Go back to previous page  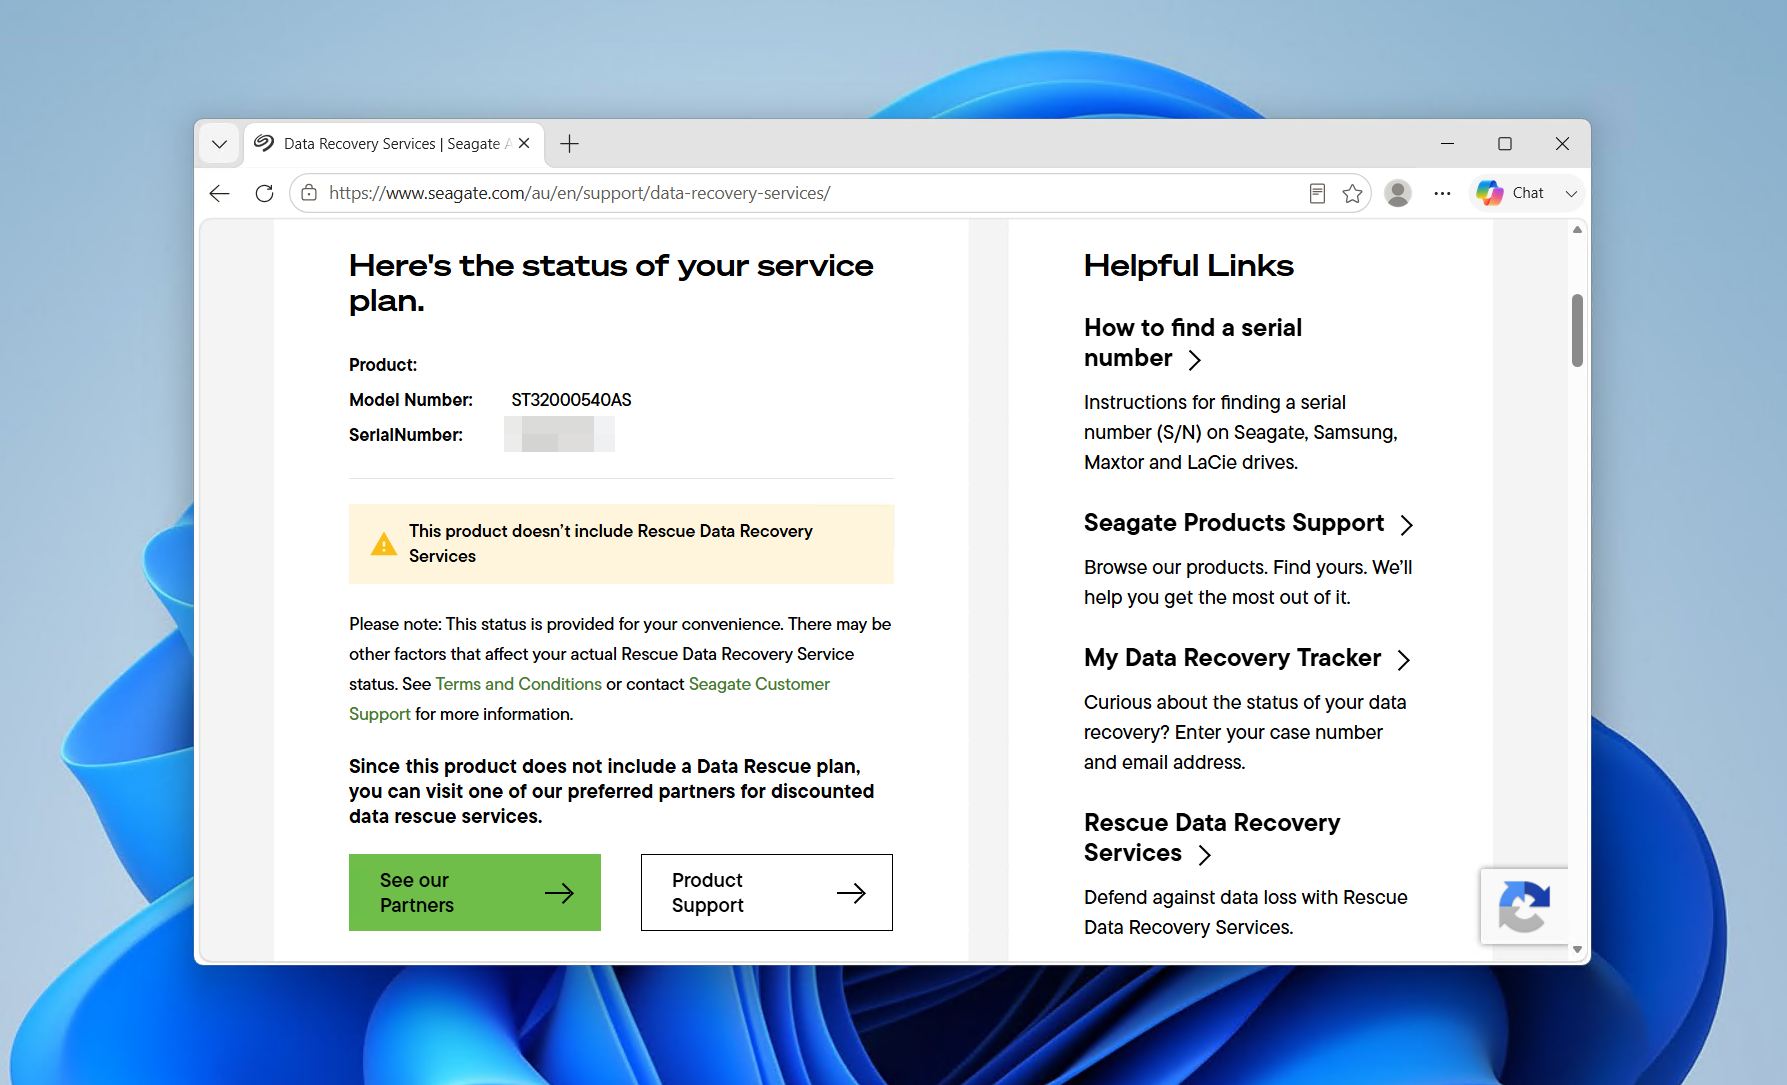[x=220, y=193]
